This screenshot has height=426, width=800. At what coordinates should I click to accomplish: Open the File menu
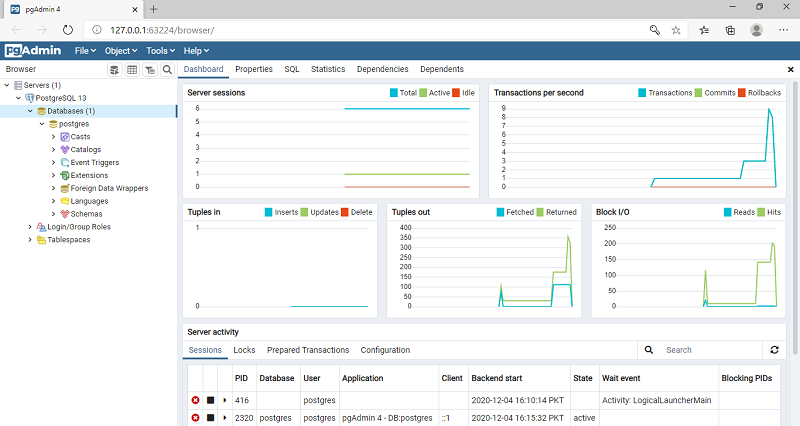pos(85,51)
